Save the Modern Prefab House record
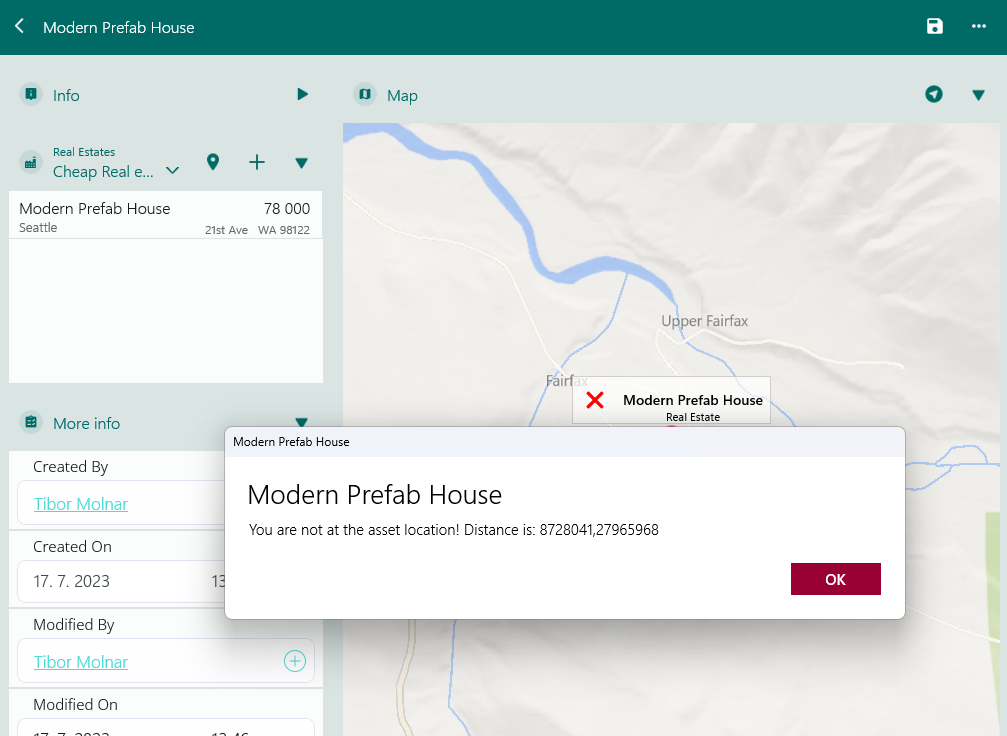This screenshot has height=736, width=1007. click(934, 27)
